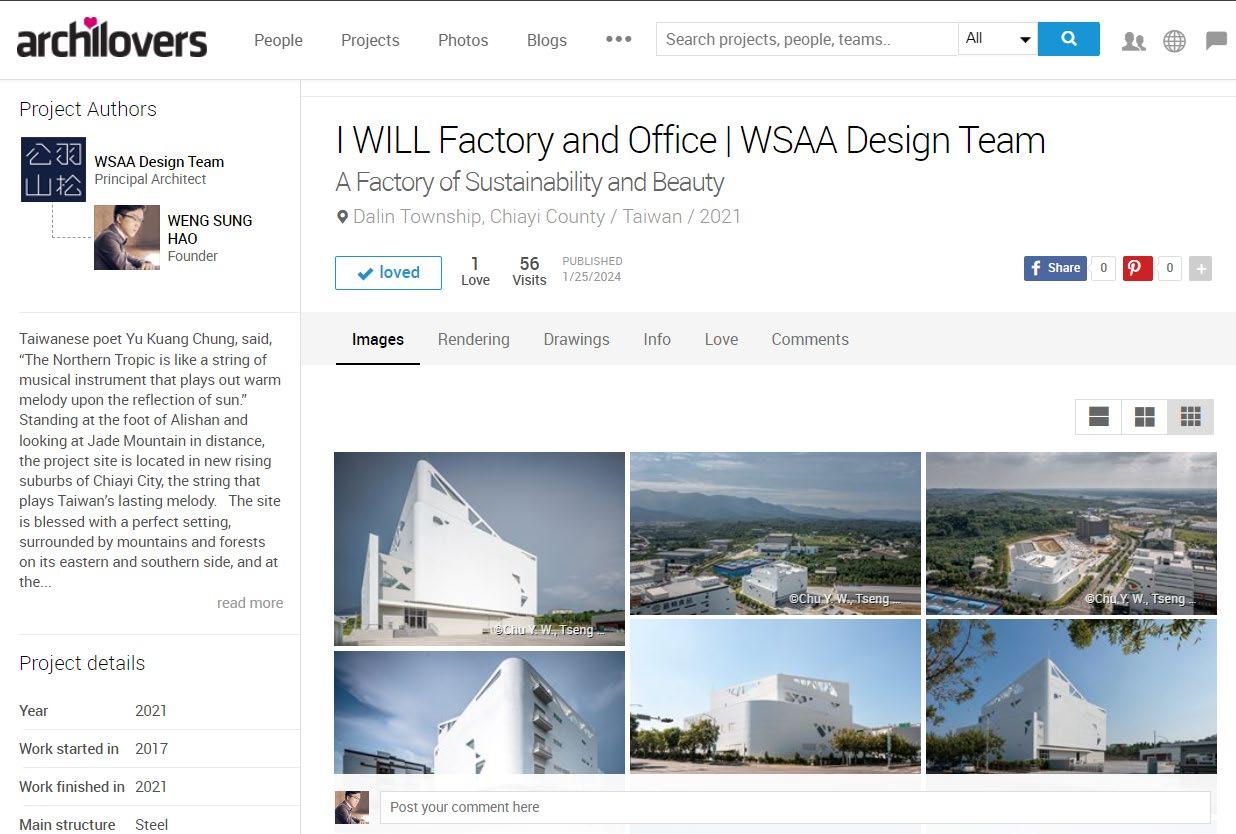Screen dimensions: 1236x834
Task: Open the All search filter dropdown
Action: click(998, 39)
